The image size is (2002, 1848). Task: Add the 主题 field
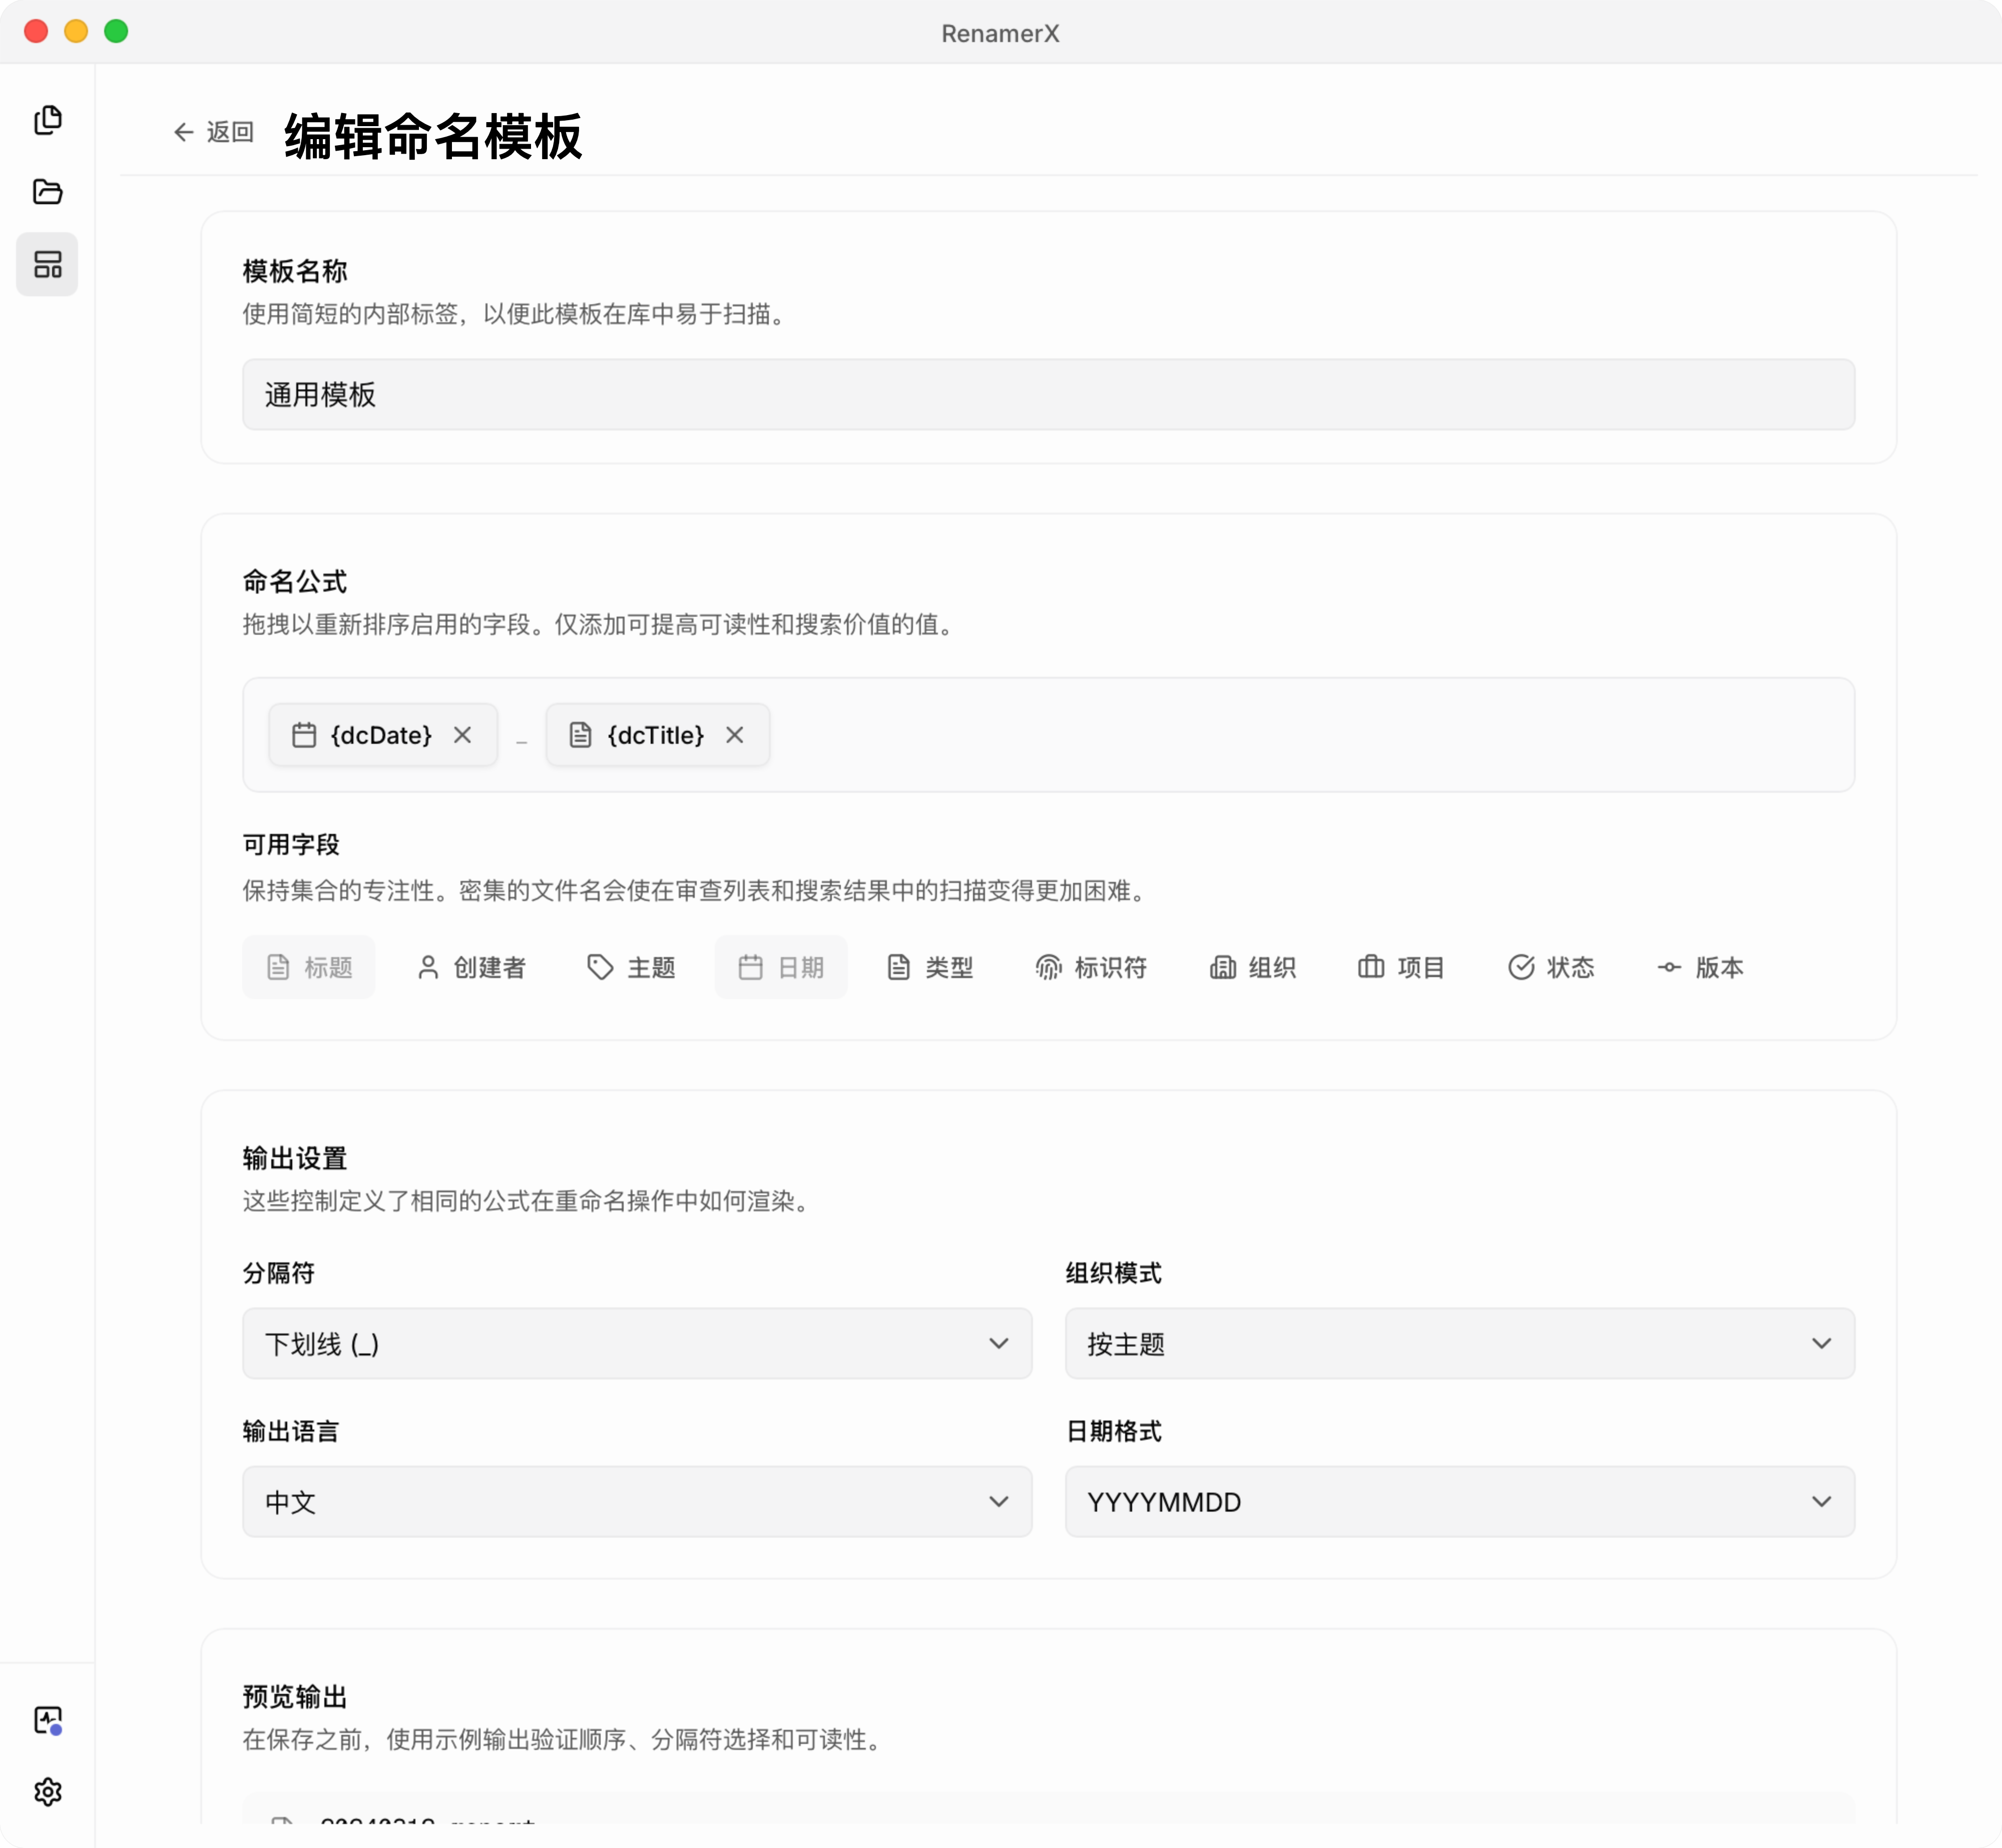[x=631, y=967]
